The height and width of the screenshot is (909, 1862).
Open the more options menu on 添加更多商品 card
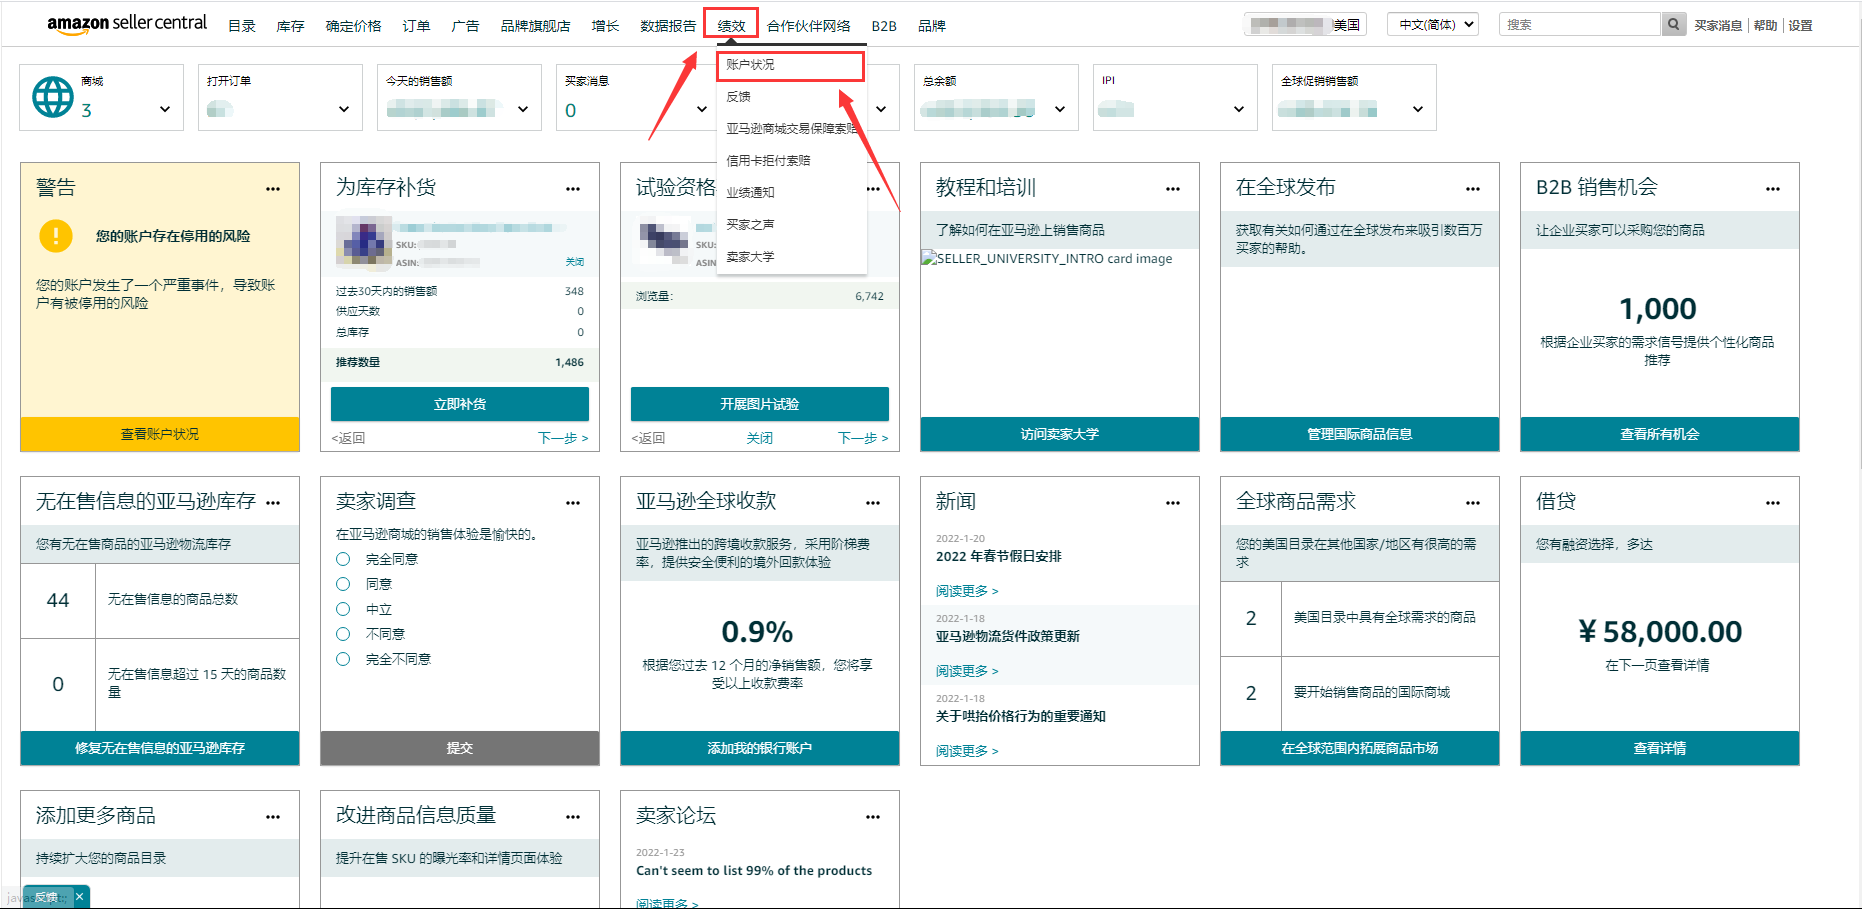pos(273,817)
